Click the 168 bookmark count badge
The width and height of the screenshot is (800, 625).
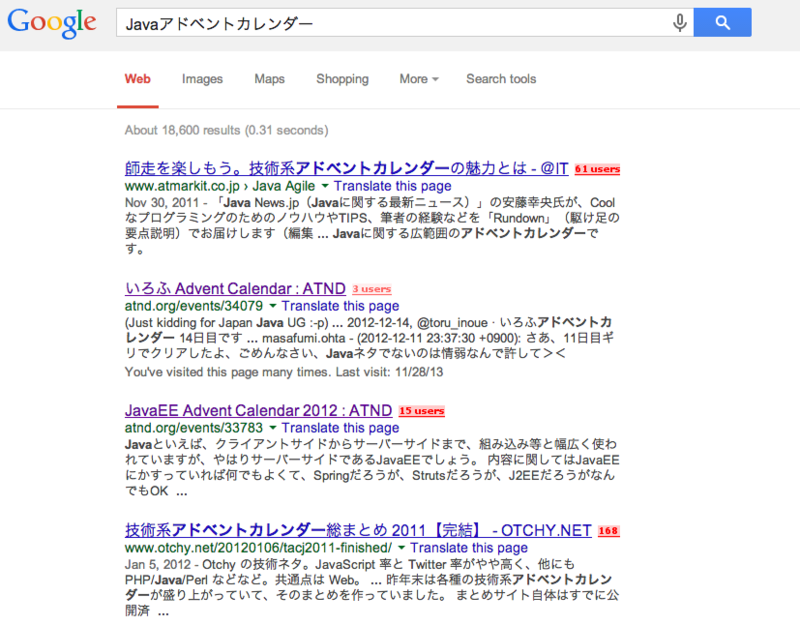pos(608,531)
